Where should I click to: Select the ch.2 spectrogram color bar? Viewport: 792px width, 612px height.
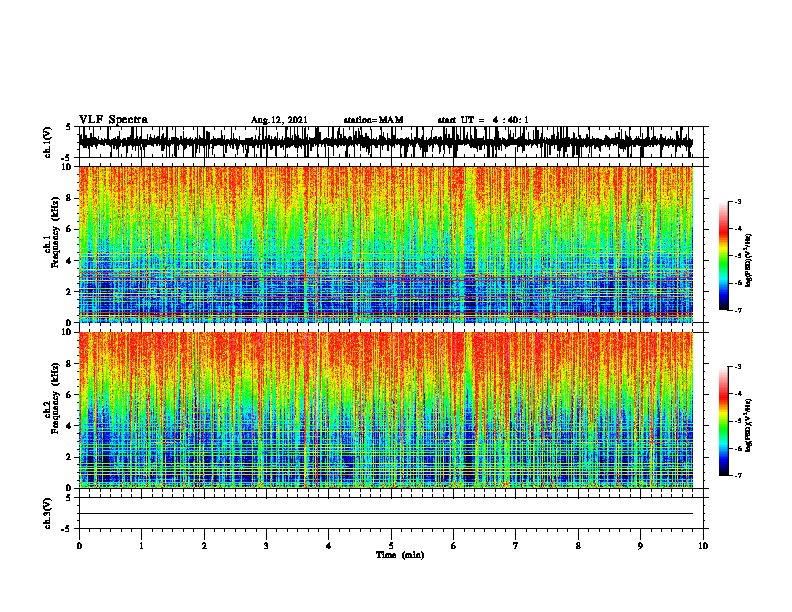tap(723, 421)
